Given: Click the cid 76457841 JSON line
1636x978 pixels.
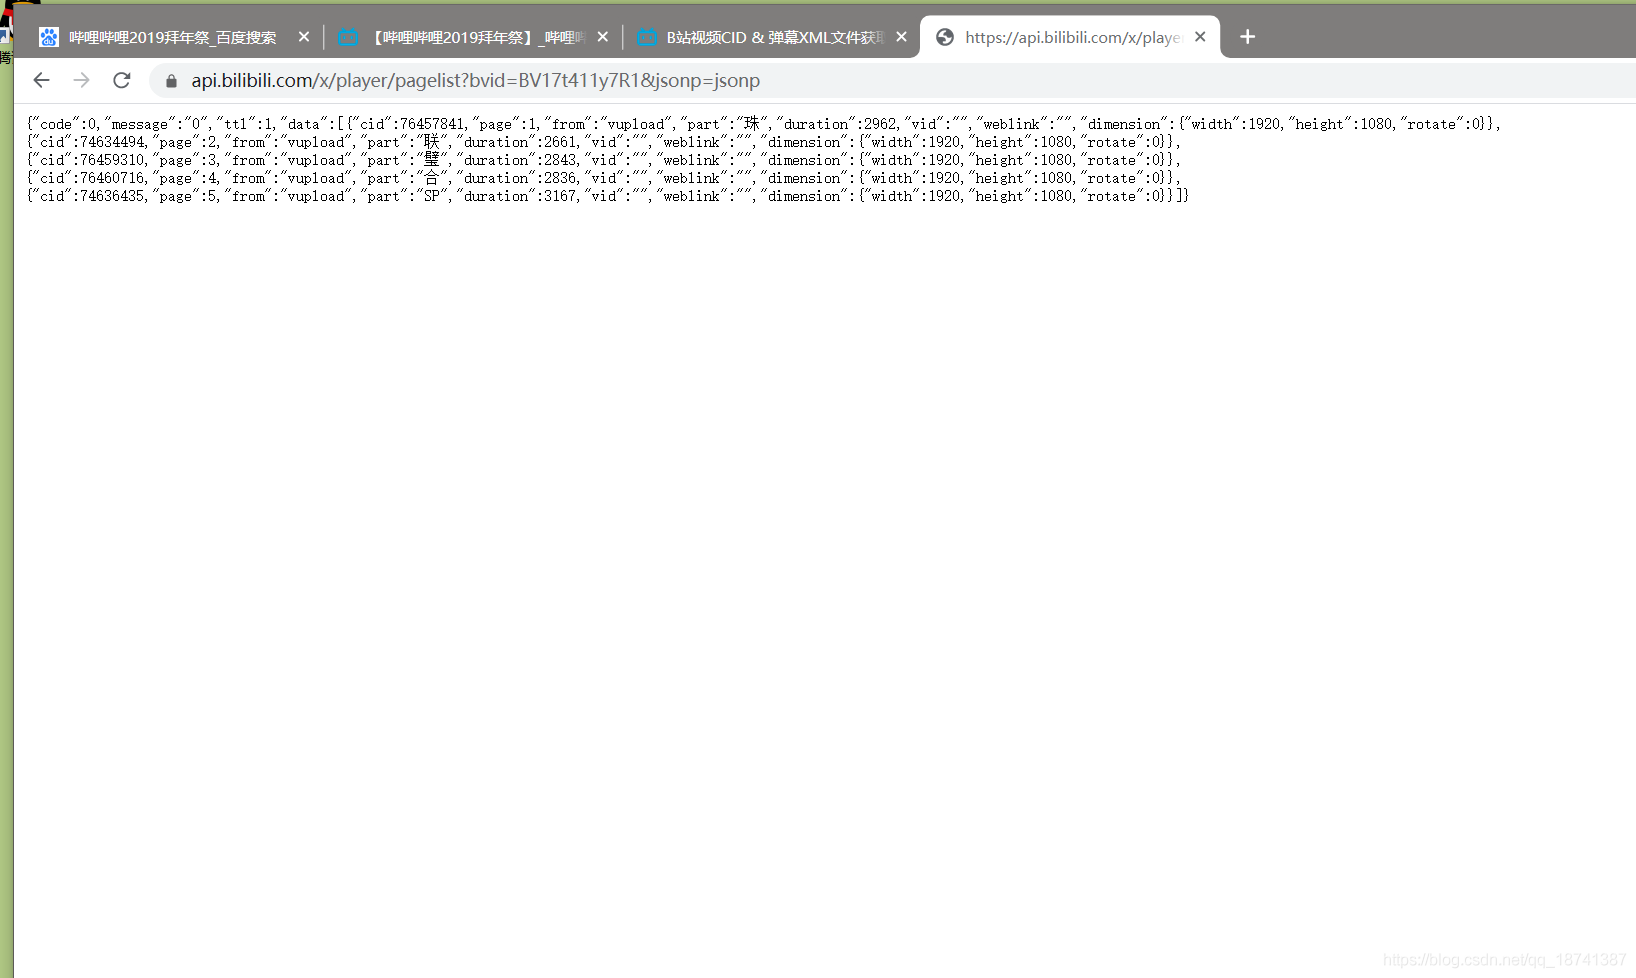Looking at the screenshot, I should (764, 124).
